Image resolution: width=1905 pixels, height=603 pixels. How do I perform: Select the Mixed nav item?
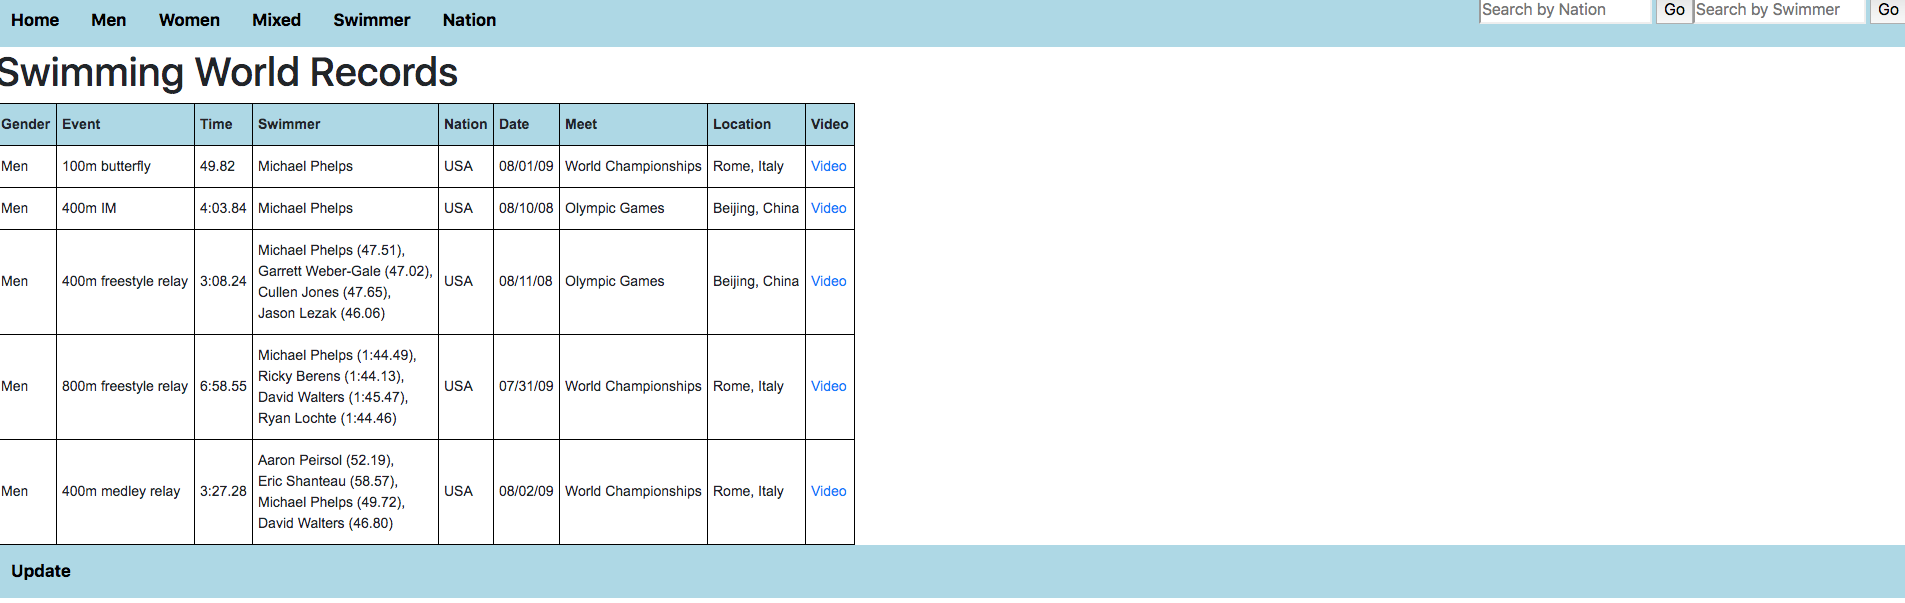click(x=276, y=20)
